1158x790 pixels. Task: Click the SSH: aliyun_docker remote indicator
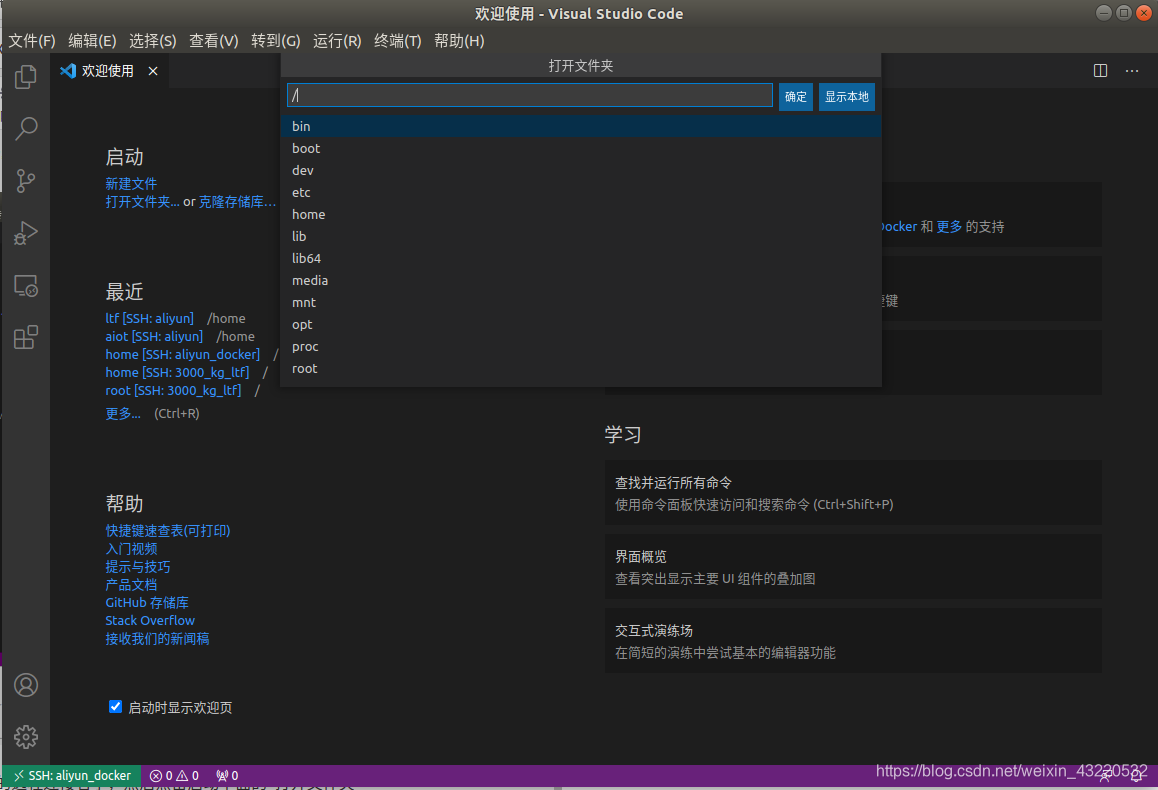(x=72, y=775)
